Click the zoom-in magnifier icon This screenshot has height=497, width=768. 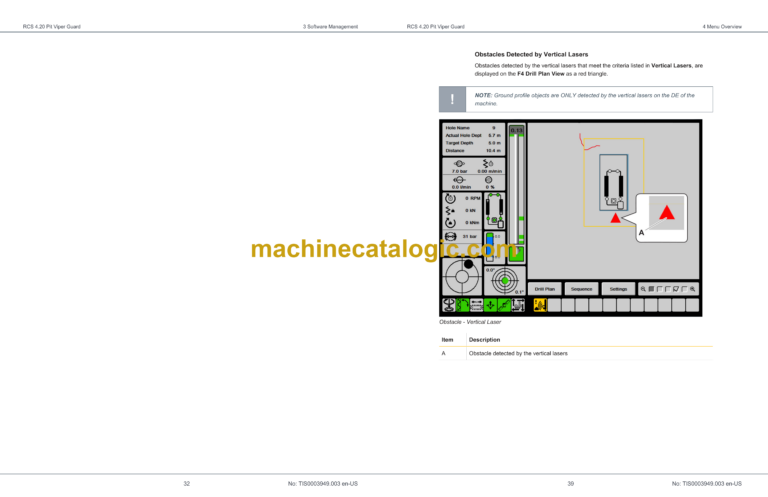point(693,289)
